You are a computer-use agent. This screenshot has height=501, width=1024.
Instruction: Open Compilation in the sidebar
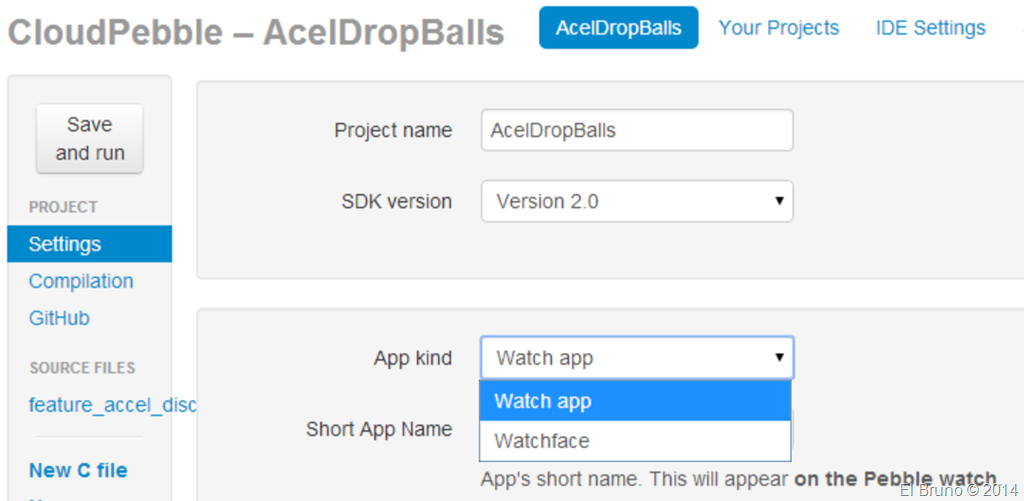coord(81,281)
